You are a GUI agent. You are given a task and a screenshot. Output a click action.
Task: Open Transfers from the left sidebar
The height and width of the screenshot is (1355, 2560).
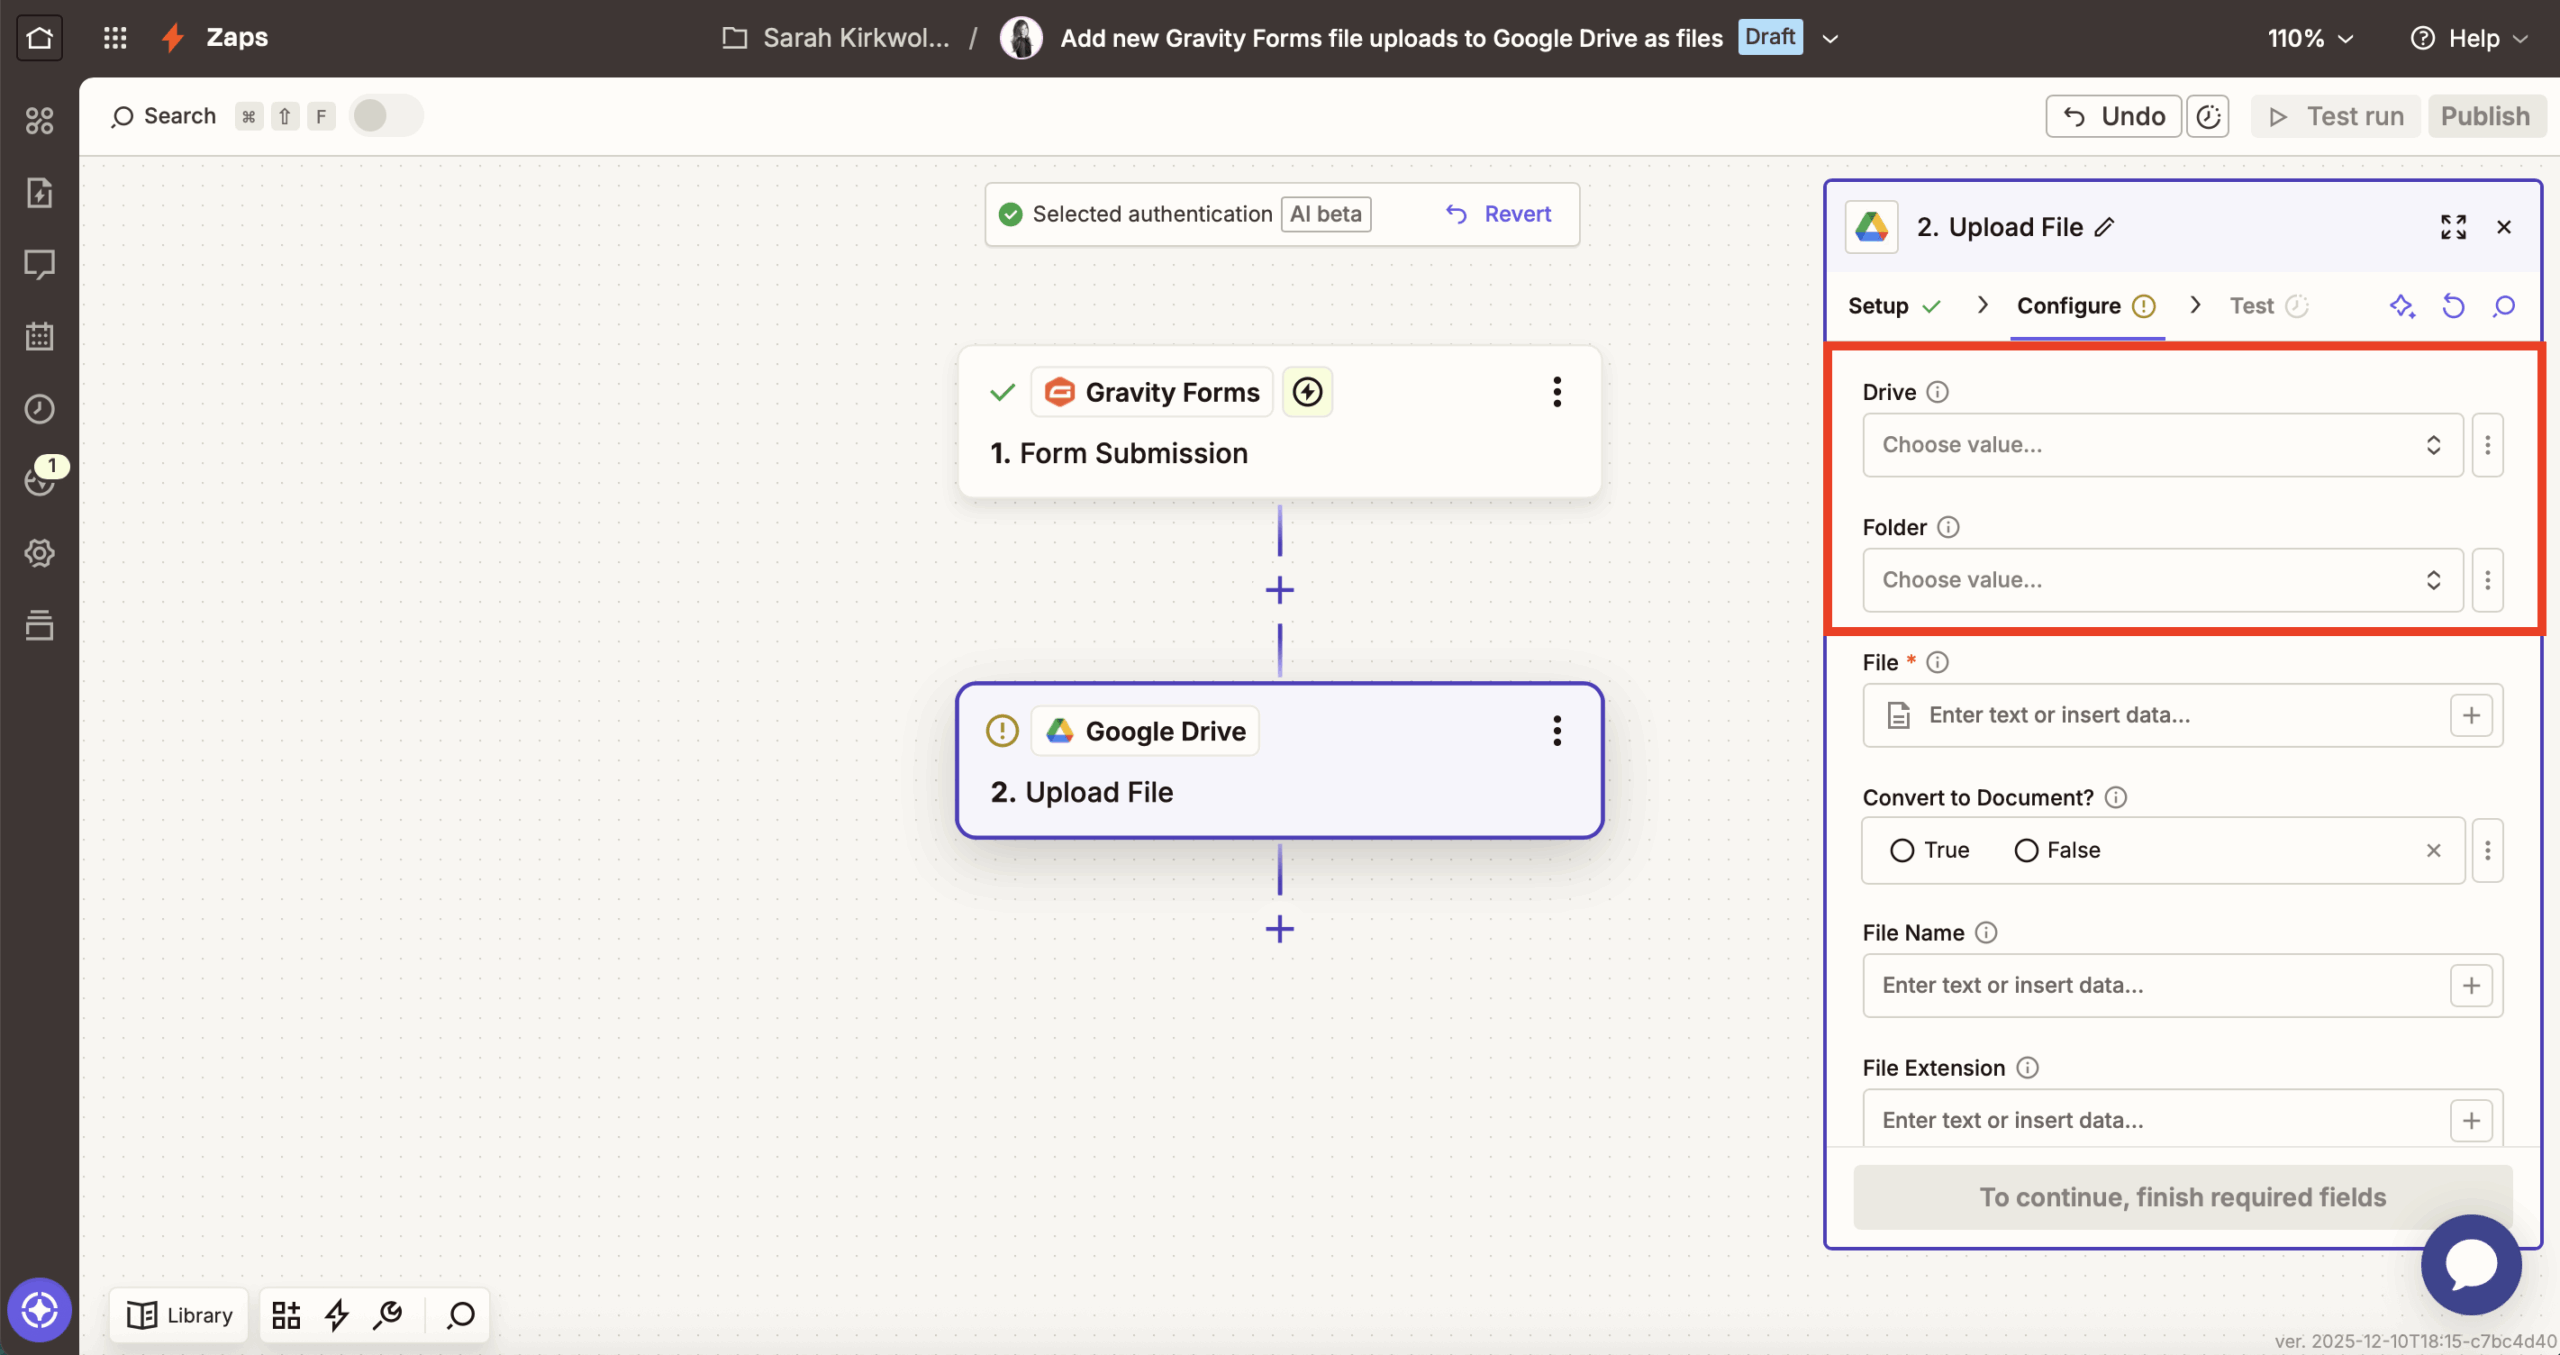tap(40, 192)
